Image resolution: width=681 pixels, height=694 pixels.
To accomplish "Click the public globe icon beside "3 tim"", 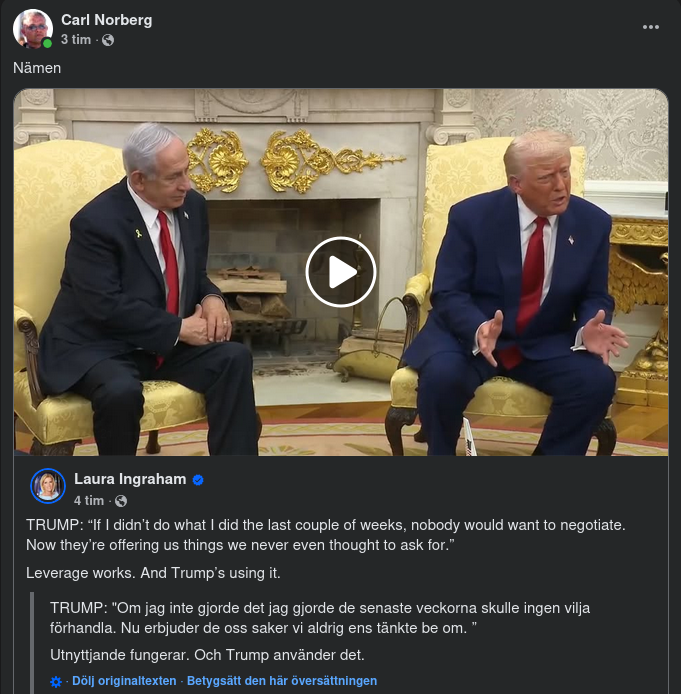I will [x=108, y=40].
